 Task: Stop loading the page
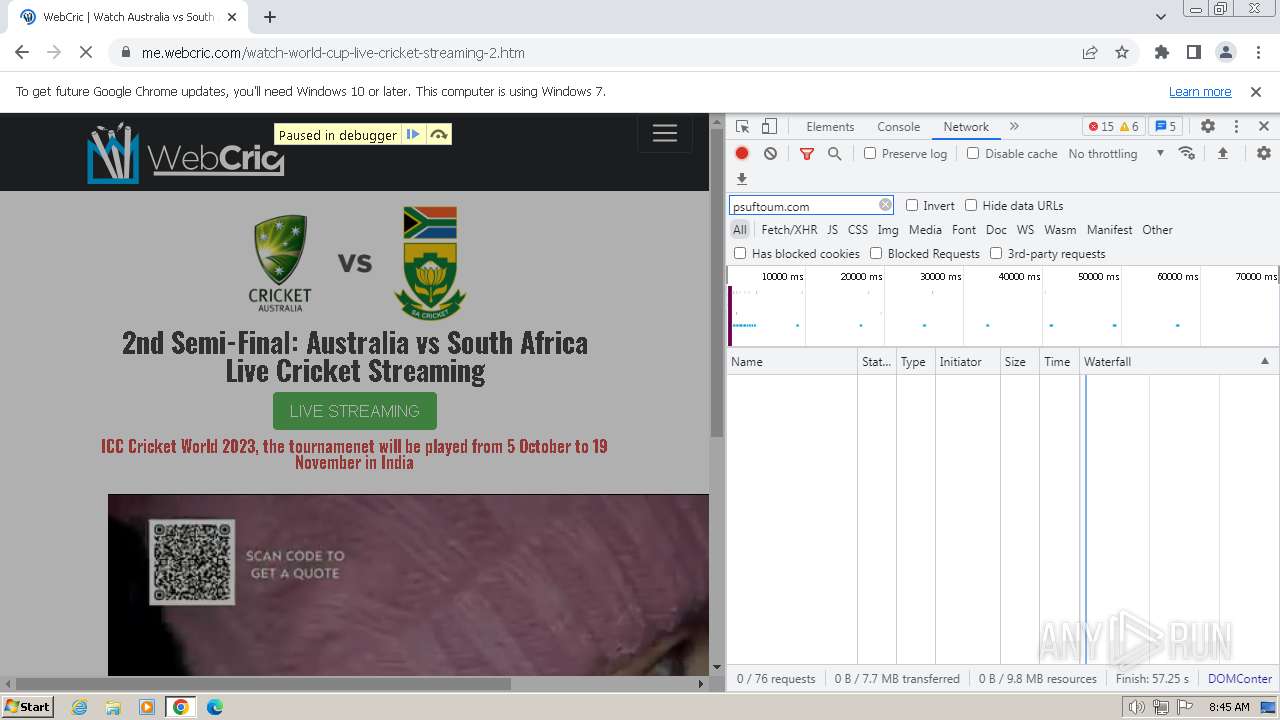click(x=86, y=53)
